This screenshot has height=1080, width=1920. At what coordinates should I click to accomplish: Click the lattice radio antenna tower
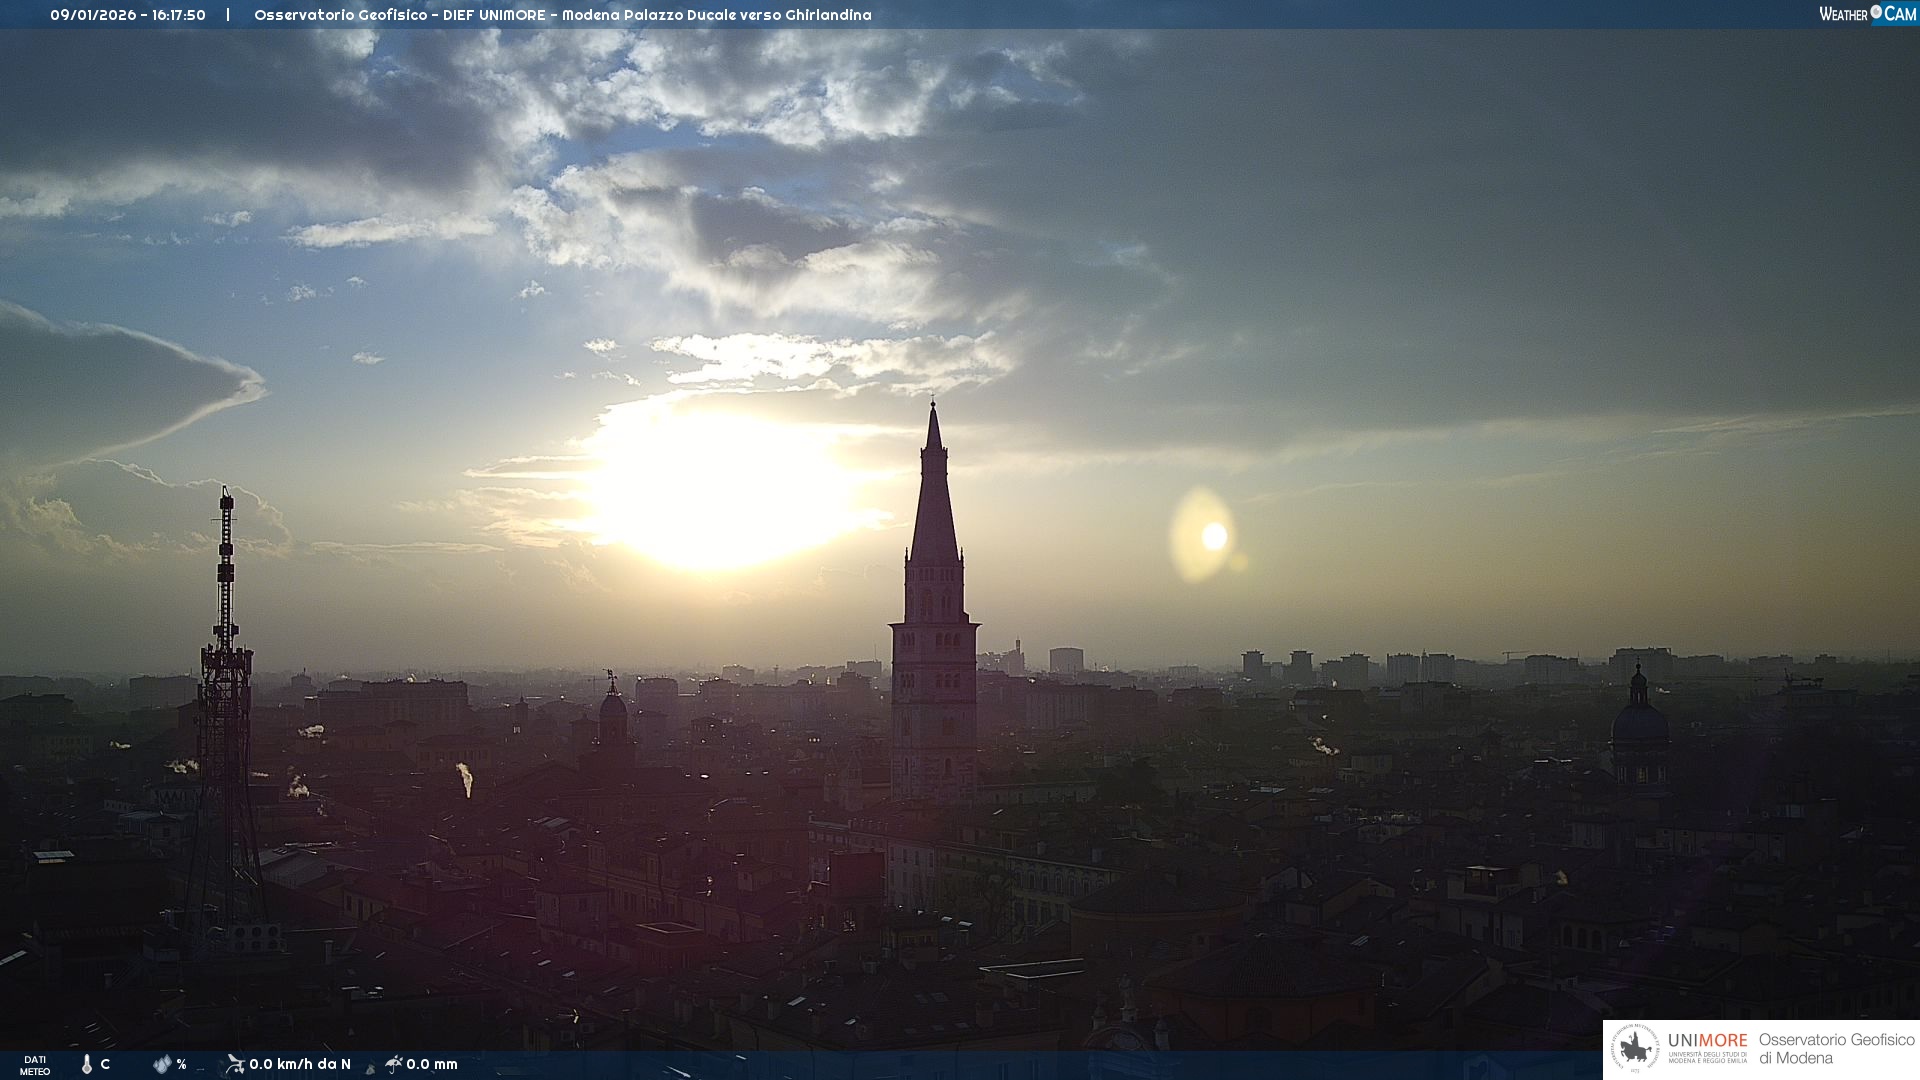pos(225,700)
